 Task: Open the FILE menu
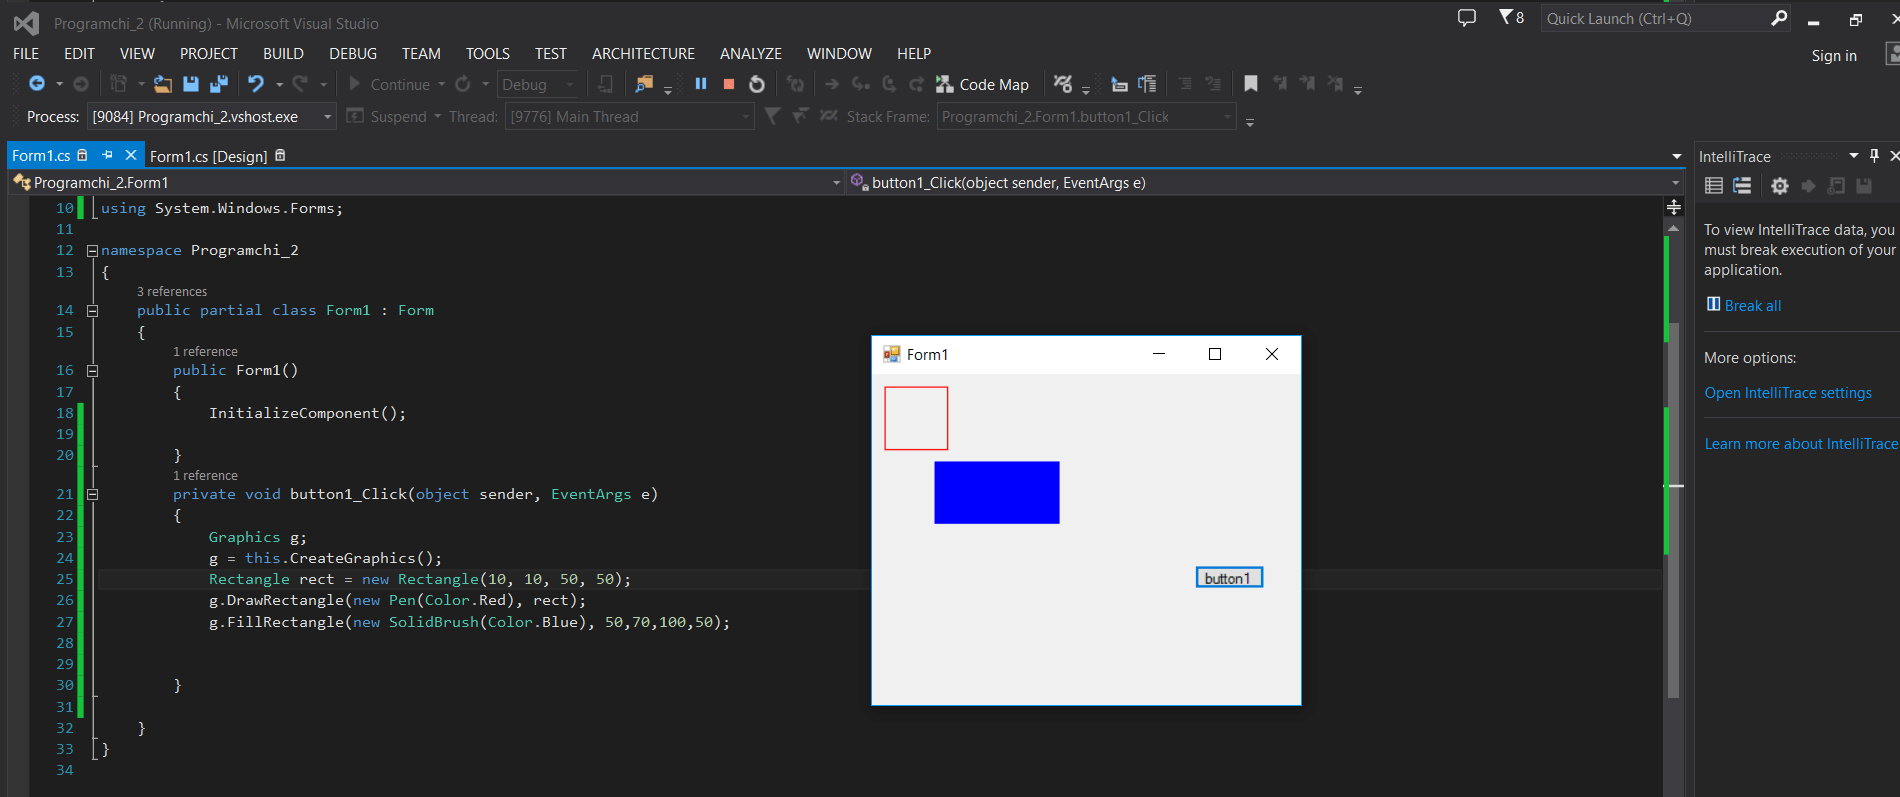pos(26,54)
